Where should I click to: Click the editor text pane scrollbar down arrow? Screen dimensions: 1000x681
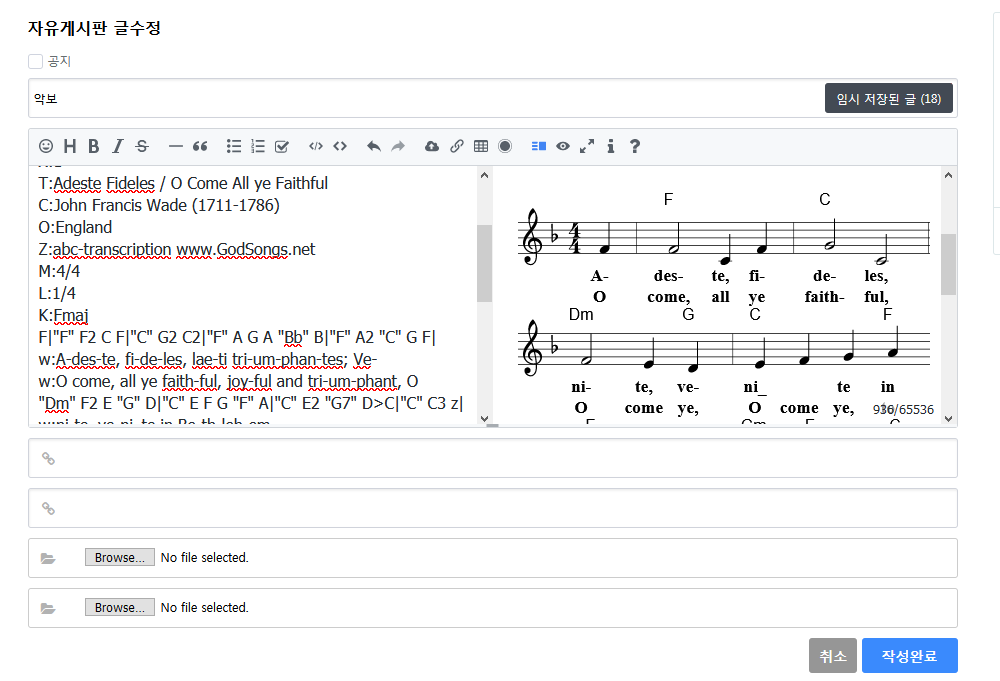pos(485,419)
